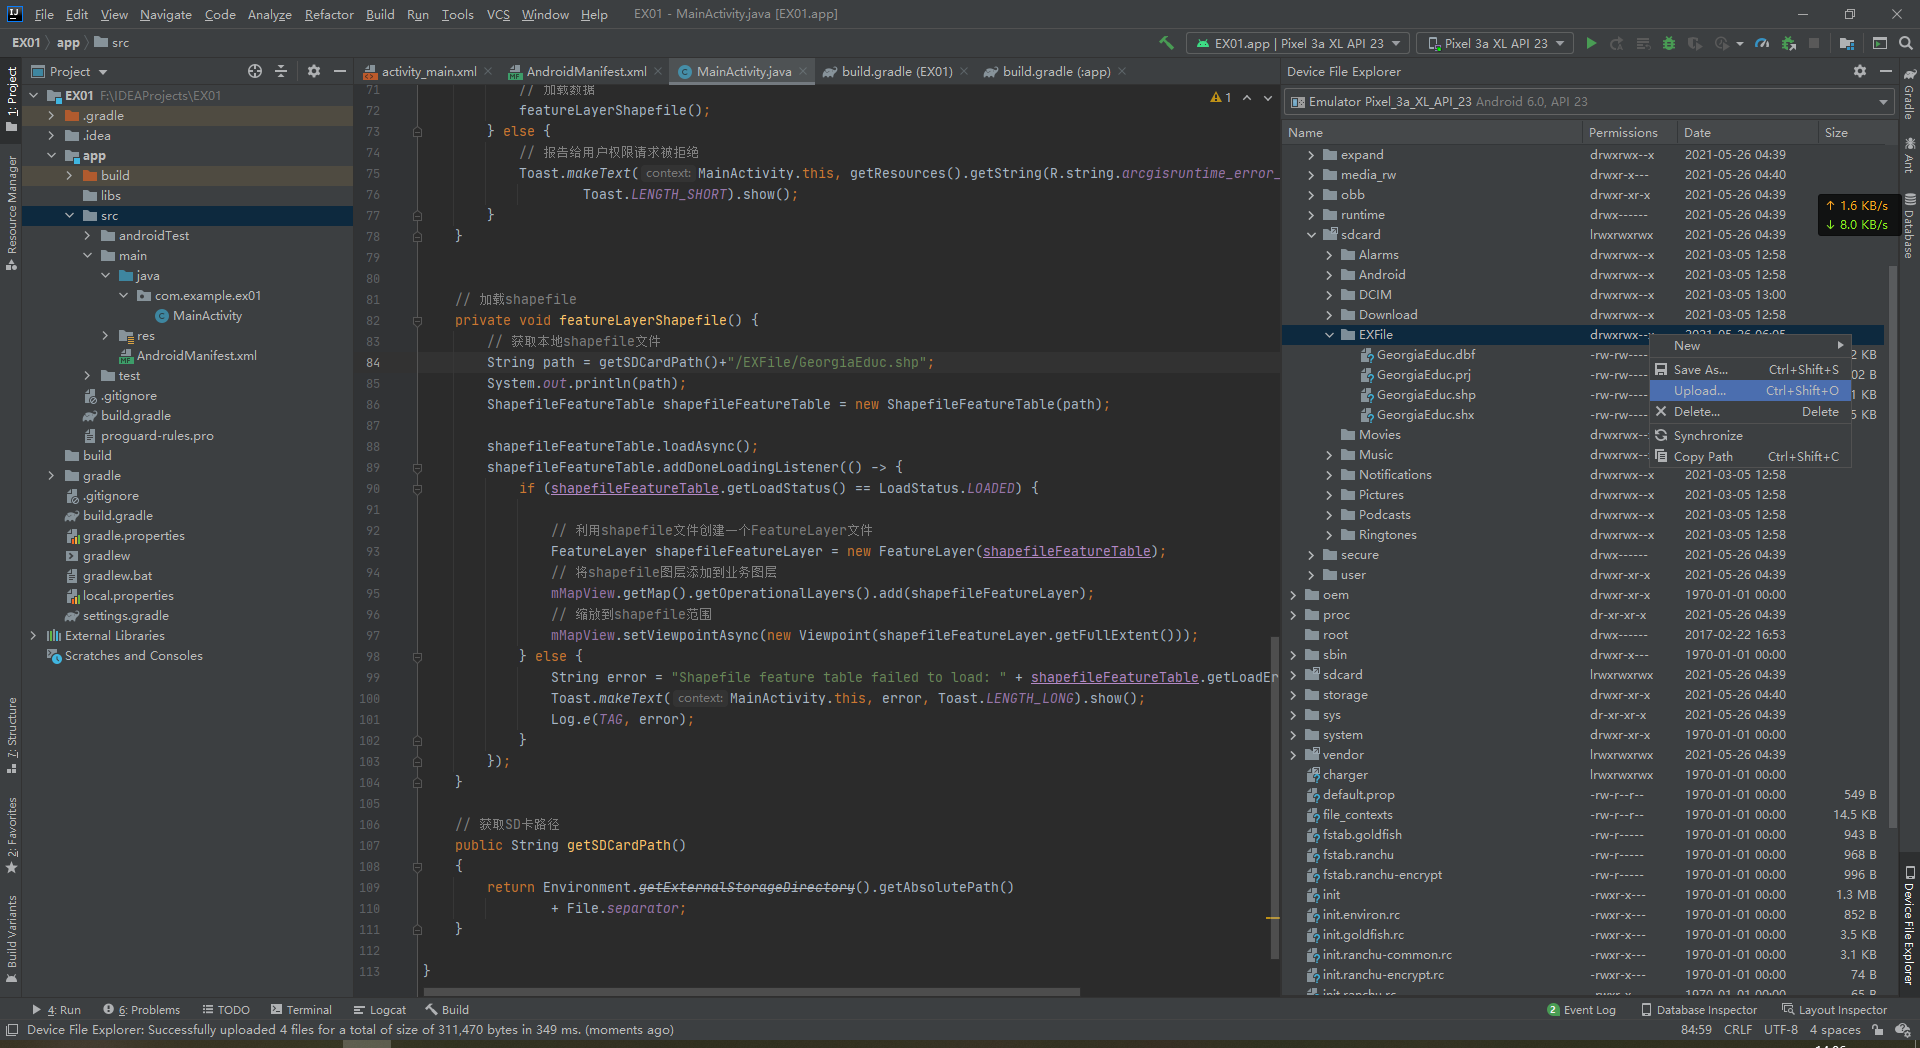
Task: Click the CRLF line separator status entry
Action: (1738, 1030)
